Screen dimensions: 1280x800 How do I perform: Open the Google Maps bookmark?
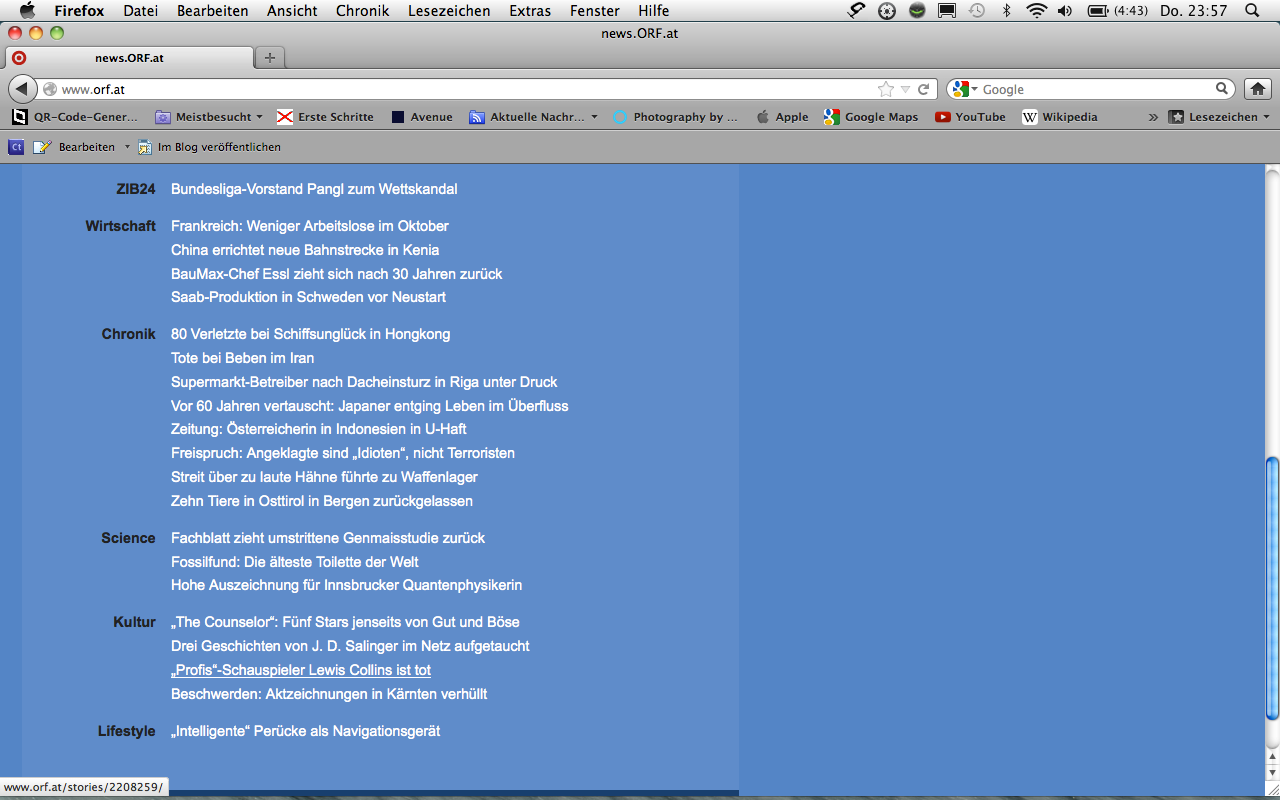[871, 117]
